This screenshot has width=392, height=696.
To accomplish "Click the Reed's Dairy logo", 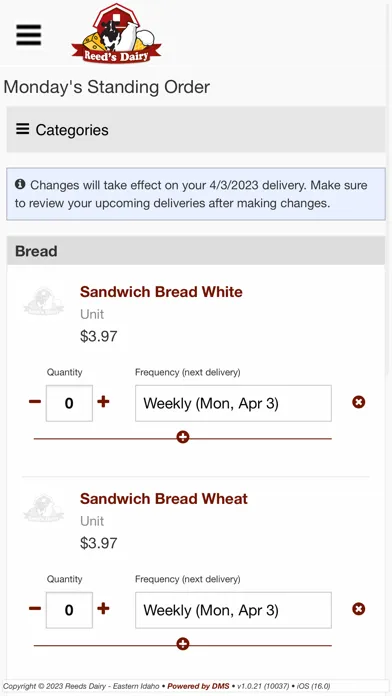I will point(116,34).
